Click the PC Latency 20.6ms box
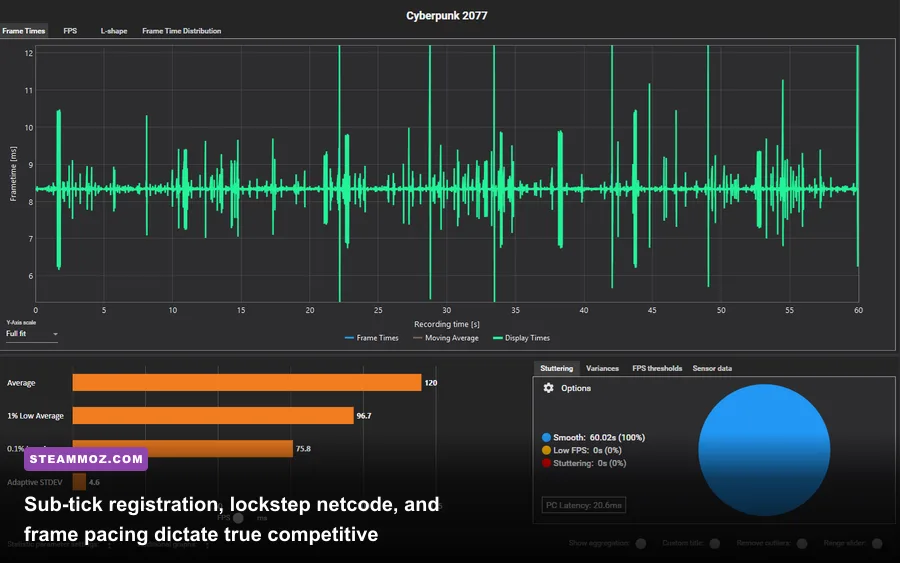This screenshot has height=563, width=900. coord(584,505)
